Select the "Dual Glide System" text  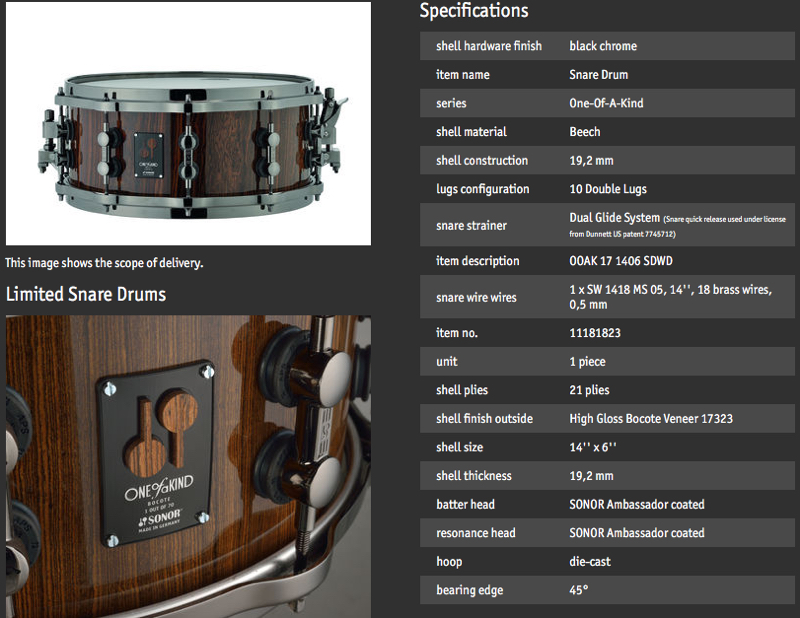click(614, 218)
